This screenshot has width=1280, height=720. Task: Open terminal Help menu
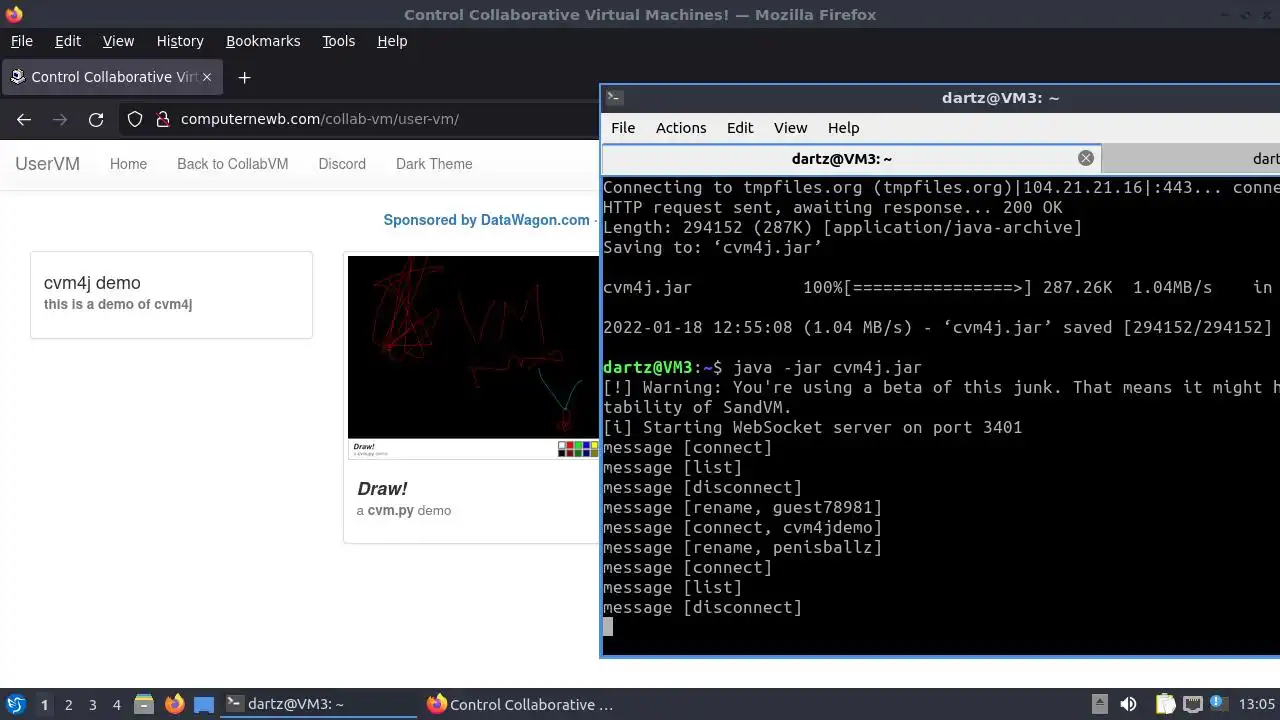click(x=843, y=128)
